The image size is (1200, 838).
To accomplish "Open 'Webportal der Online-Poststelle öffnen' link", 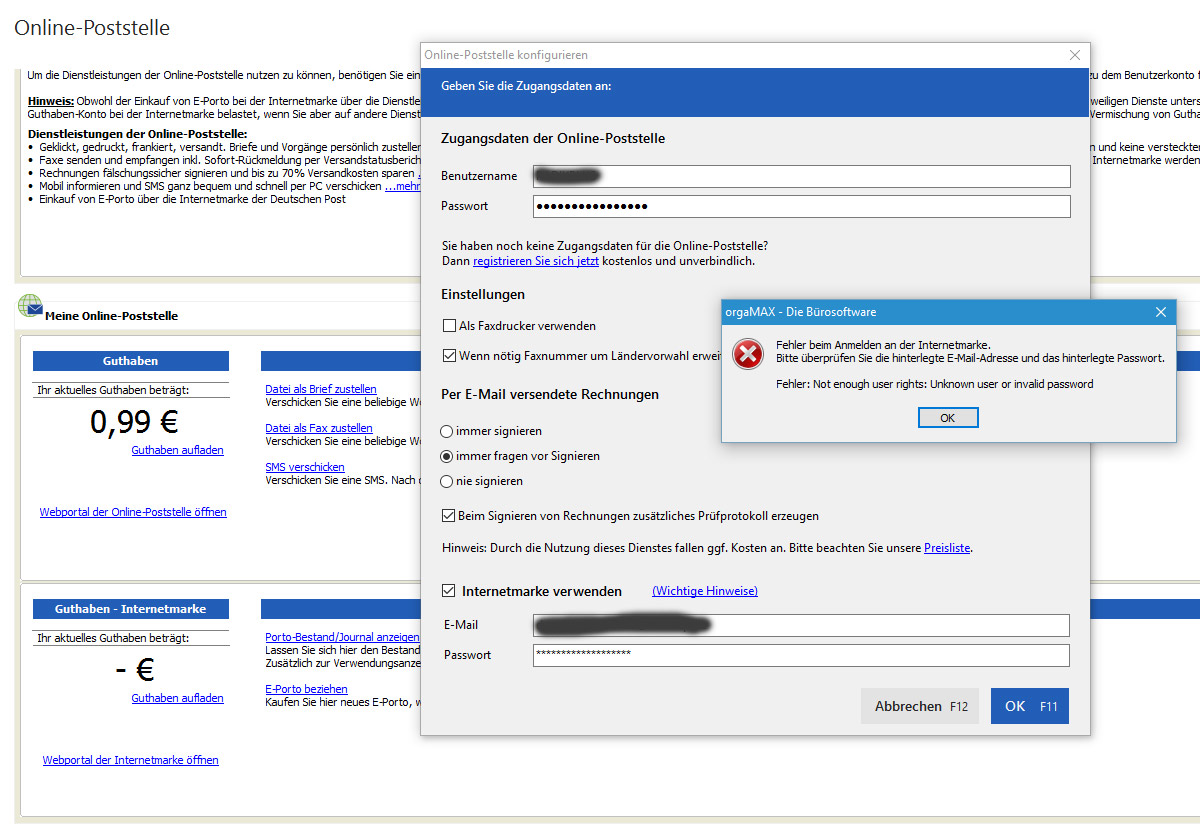I will tap(133, 512).
